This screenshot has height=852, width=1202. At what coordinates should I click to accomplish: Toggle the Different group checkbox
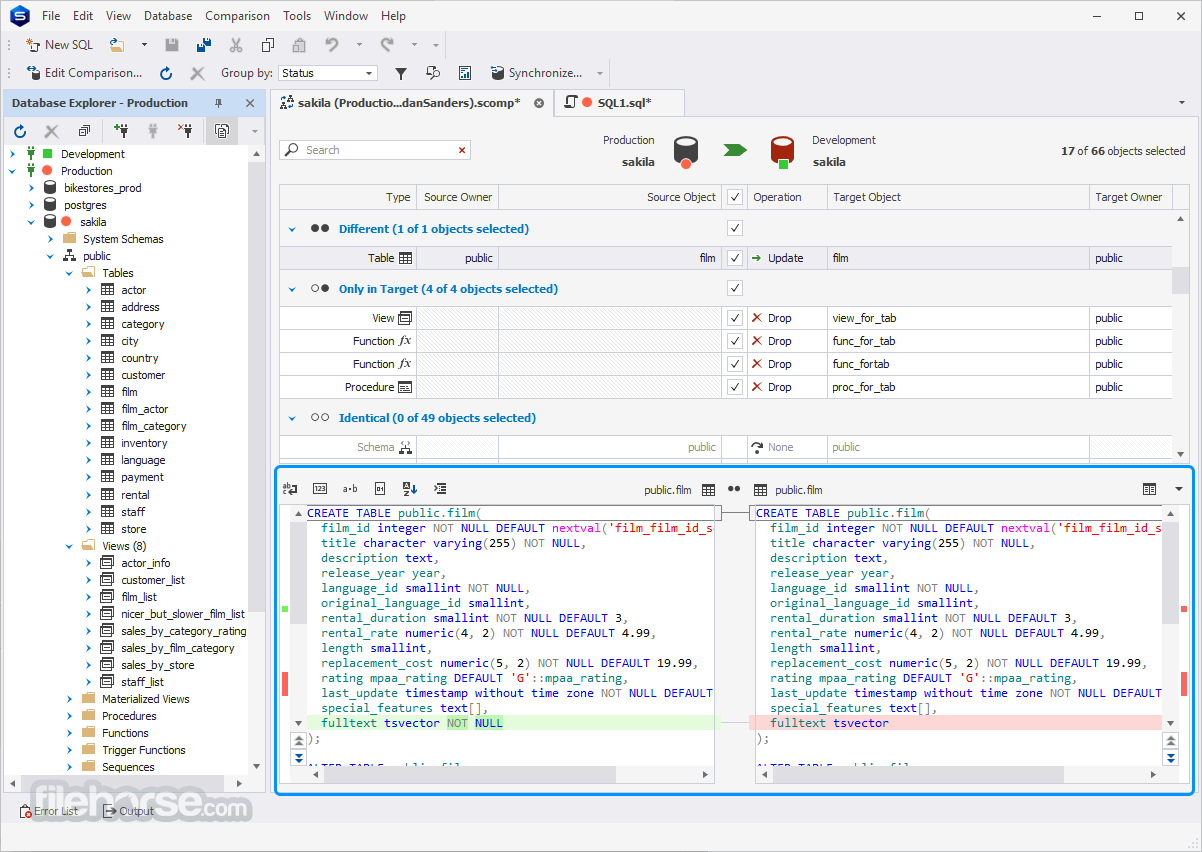point(735,228)
